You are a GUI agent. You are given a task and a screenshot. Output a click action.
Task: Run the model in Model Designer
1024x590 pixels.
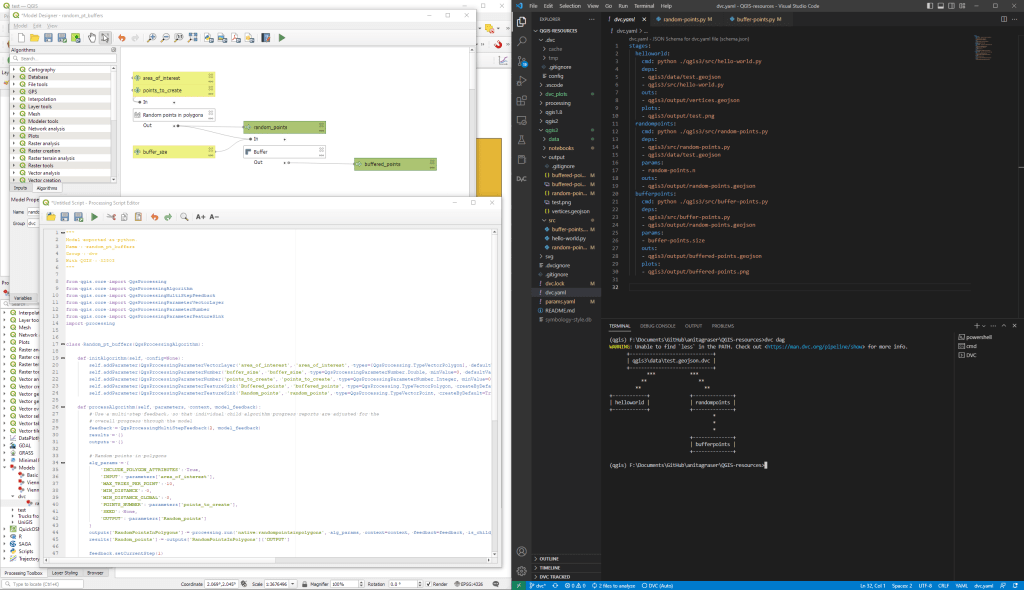click(281, 38)
